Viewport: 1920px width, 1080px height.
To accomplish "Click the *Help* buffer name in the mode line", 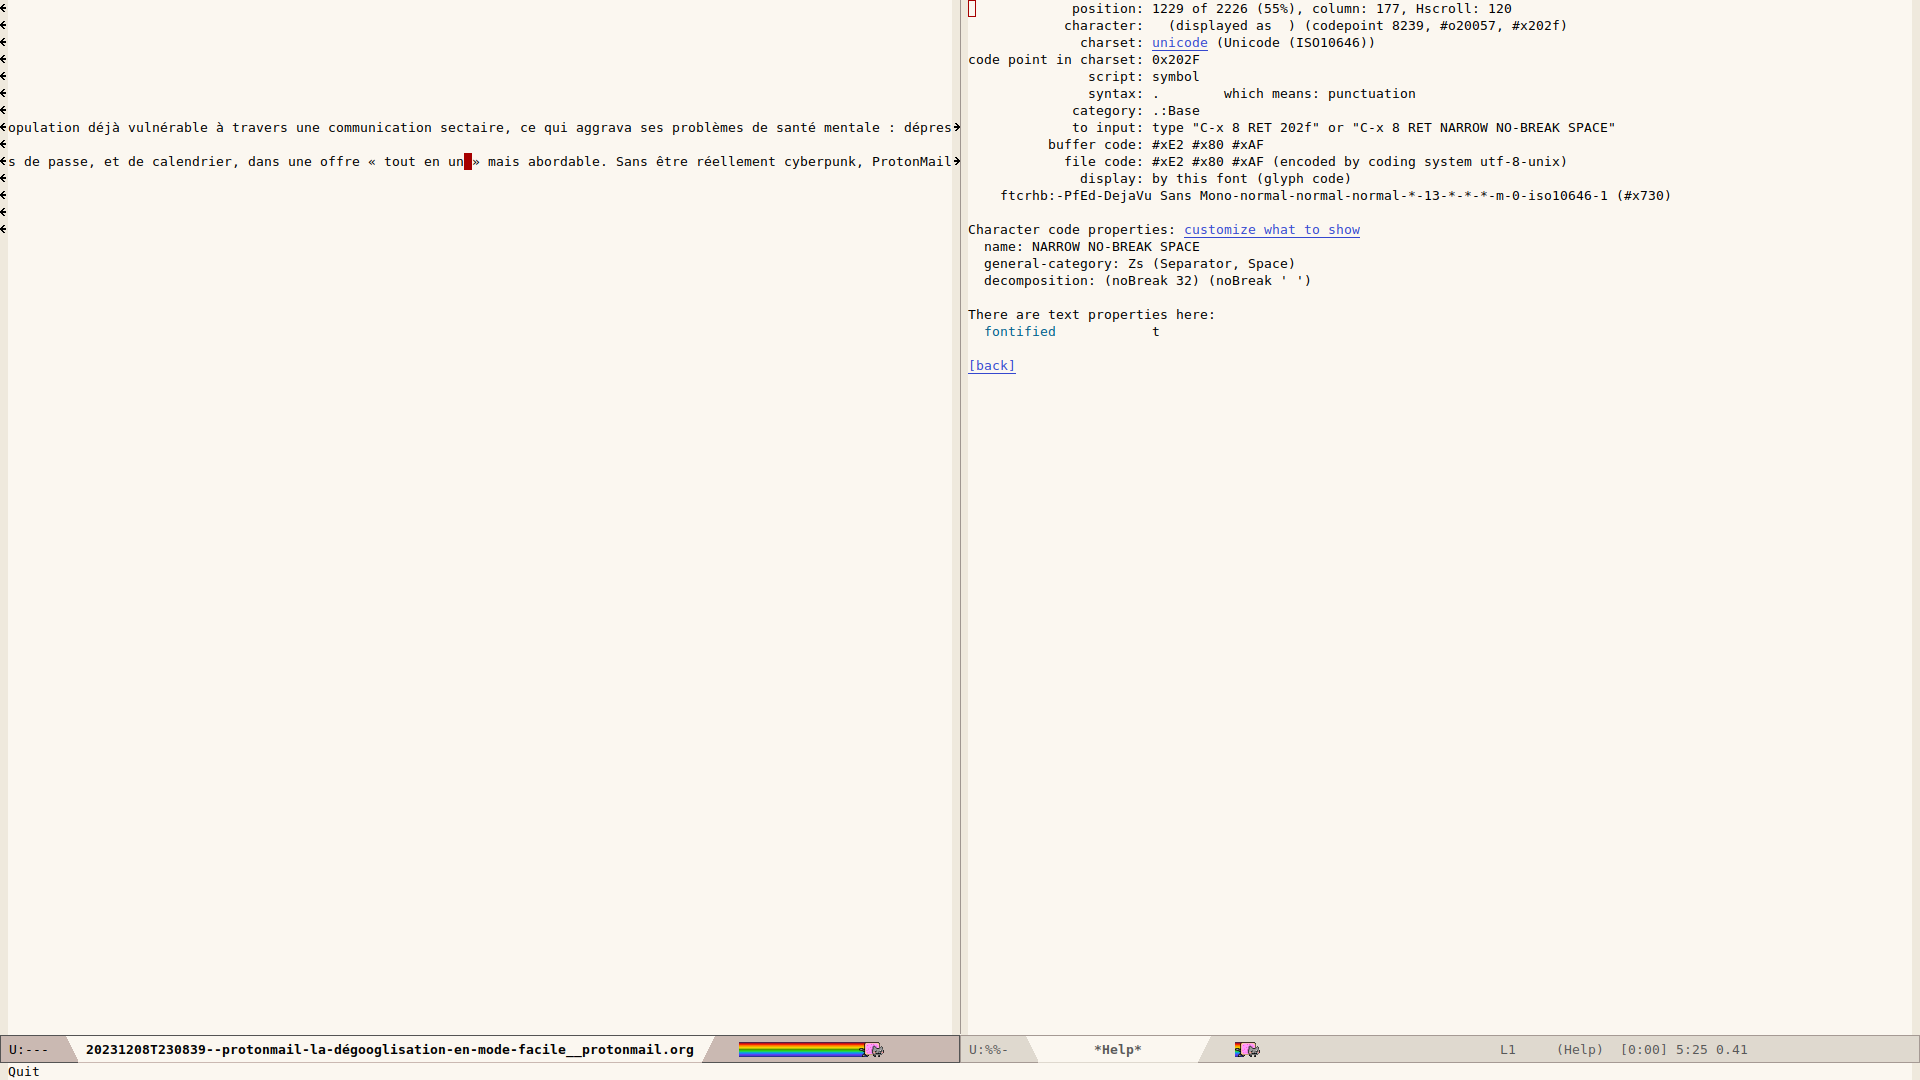I will (x=1118, y=1049).
